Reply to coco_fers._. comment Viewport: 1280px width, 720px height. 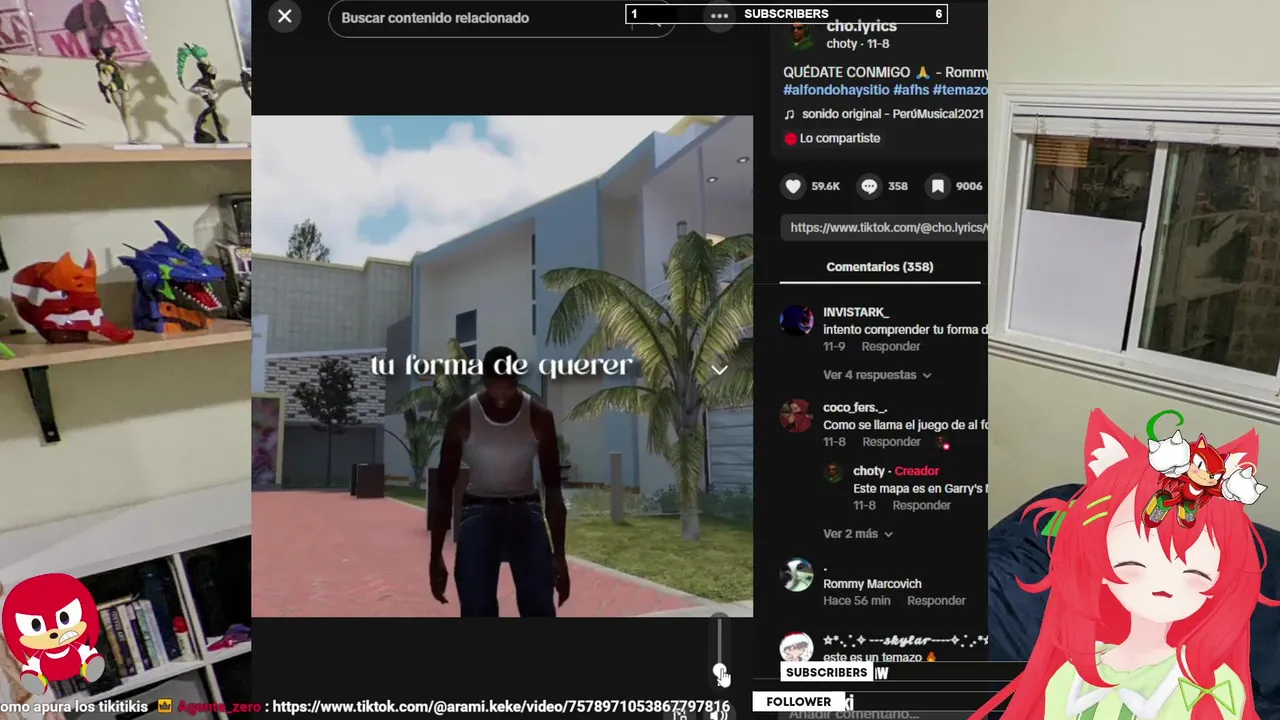(891, 442)
